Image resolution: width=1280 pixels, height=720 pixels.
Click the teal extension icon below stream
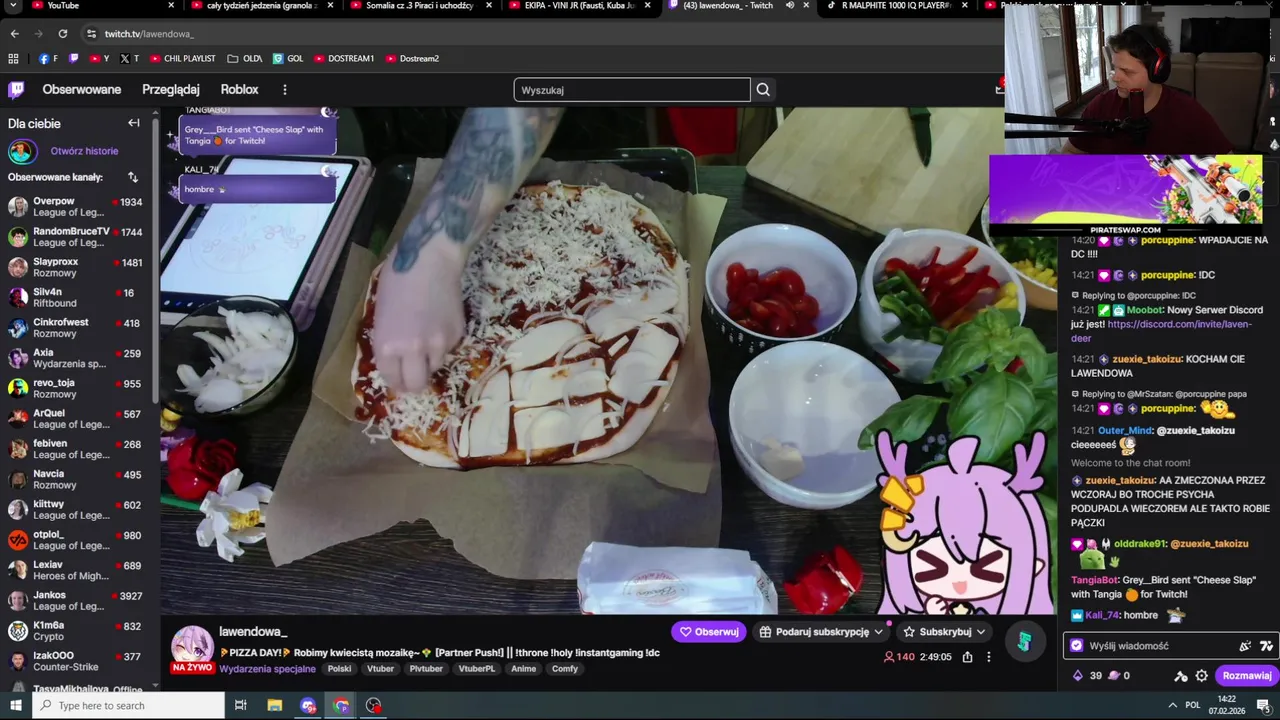coord(1024,641)
